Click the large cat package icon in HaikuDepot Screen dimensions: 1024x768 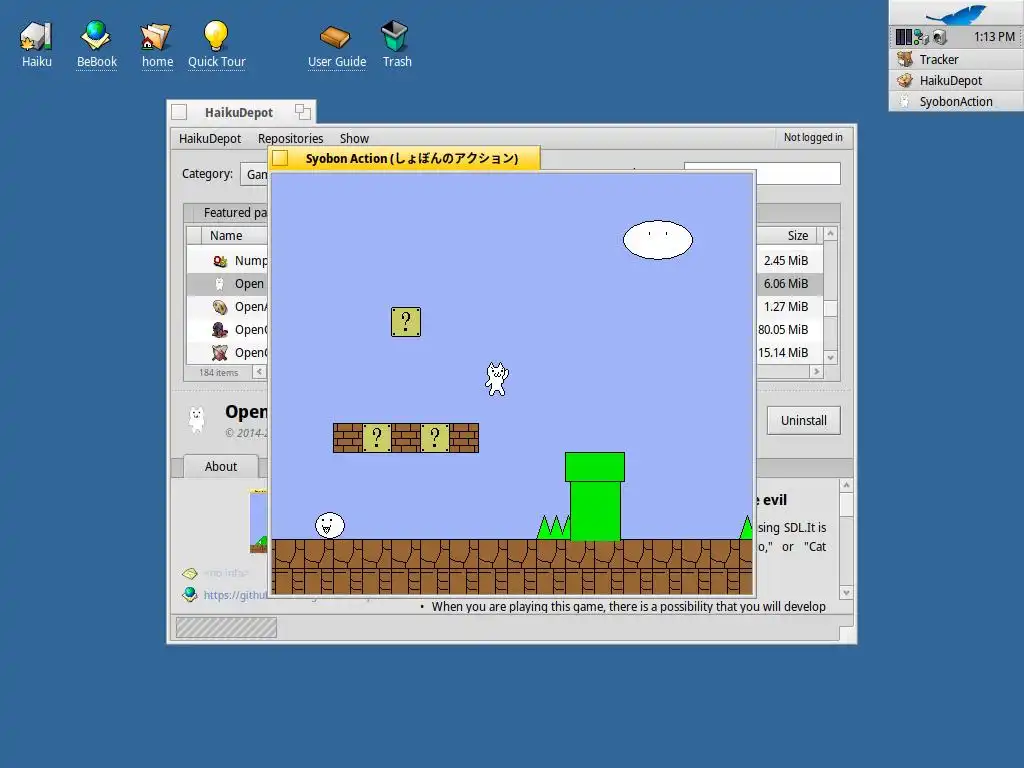tap(197, 419)
